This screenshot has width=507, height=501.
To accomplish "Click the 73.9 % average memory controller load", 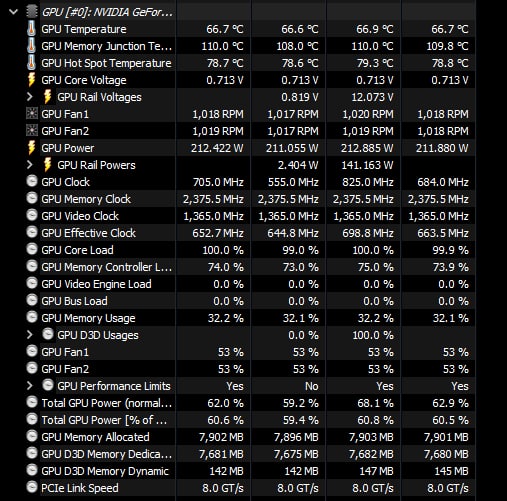I will point(451,267).
